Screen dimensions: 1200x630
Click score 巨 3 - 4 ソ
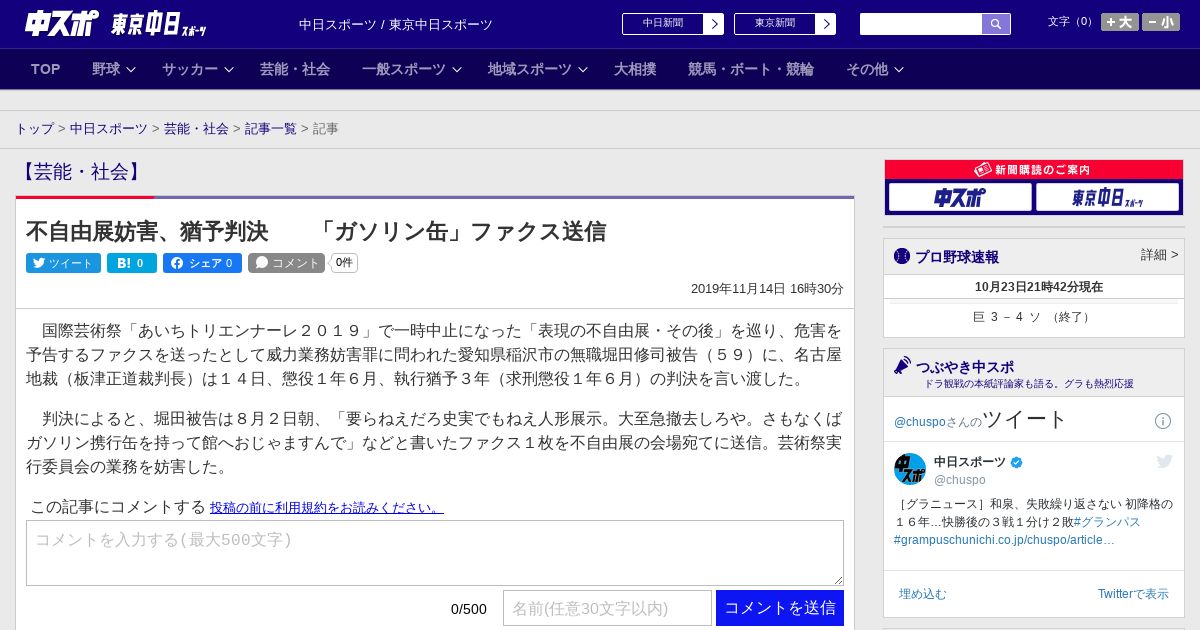pos(1034,317)
